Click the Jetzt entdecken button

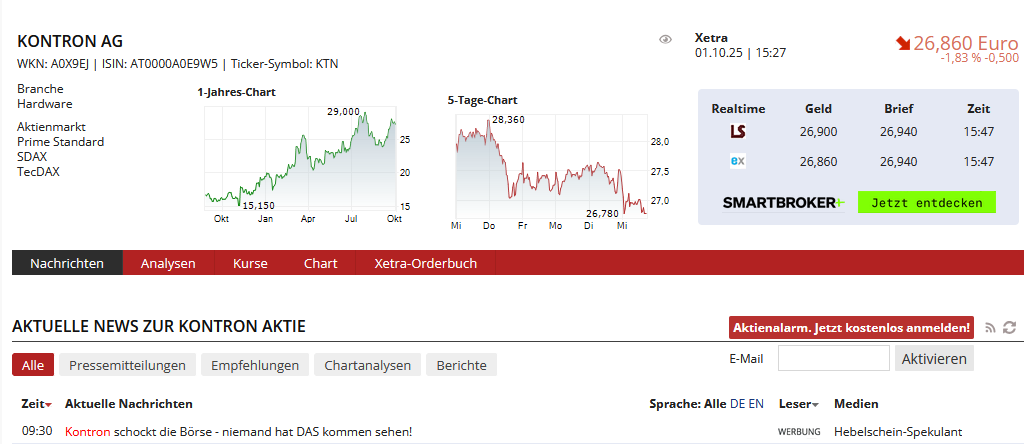(927, 202)
